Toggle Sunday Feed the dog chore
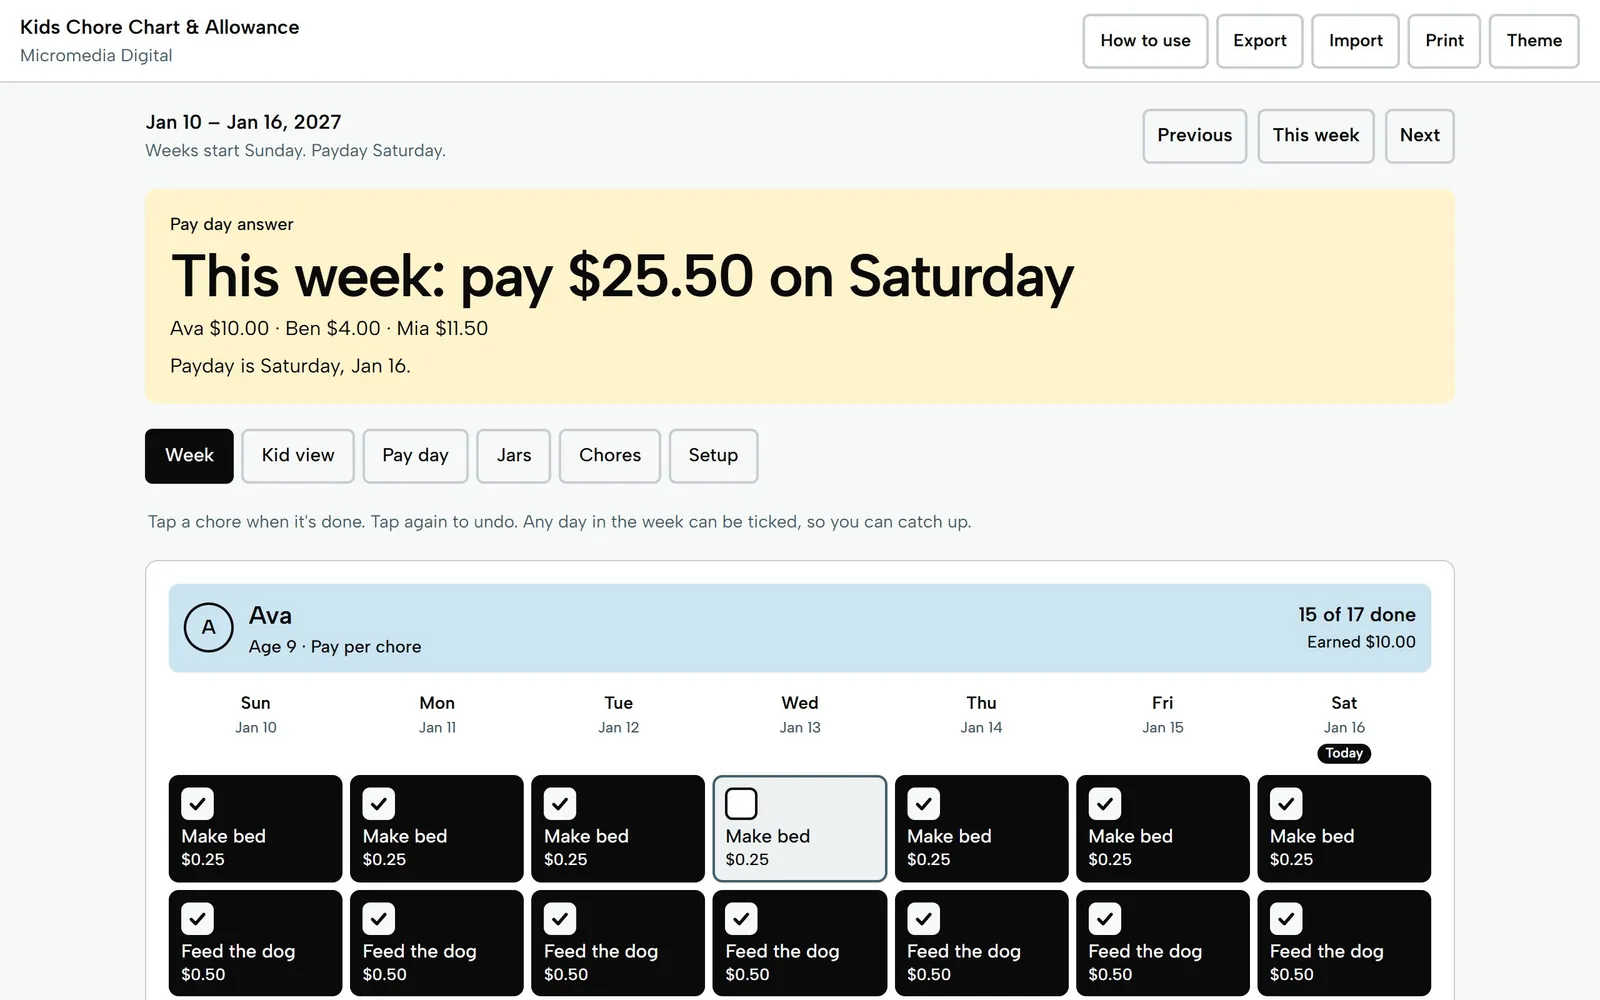The width and height of the screenshot is (1600, 1000). click(255, 943)
